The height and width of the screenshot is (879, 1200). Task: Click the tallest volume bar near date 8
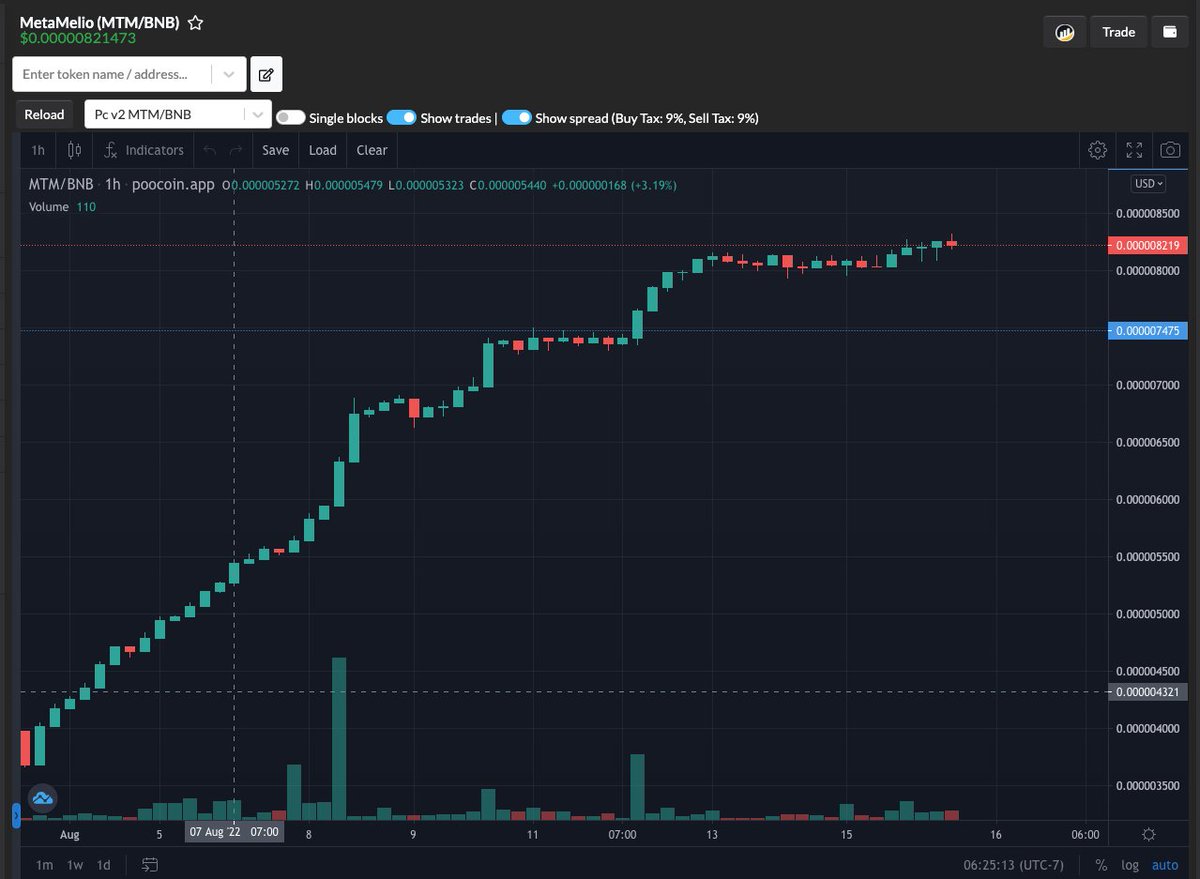tap(339, 739)
